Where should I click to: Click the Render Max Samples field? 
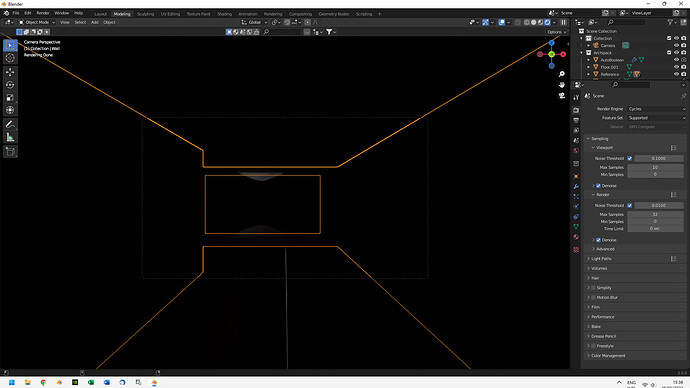pos(655,214)
